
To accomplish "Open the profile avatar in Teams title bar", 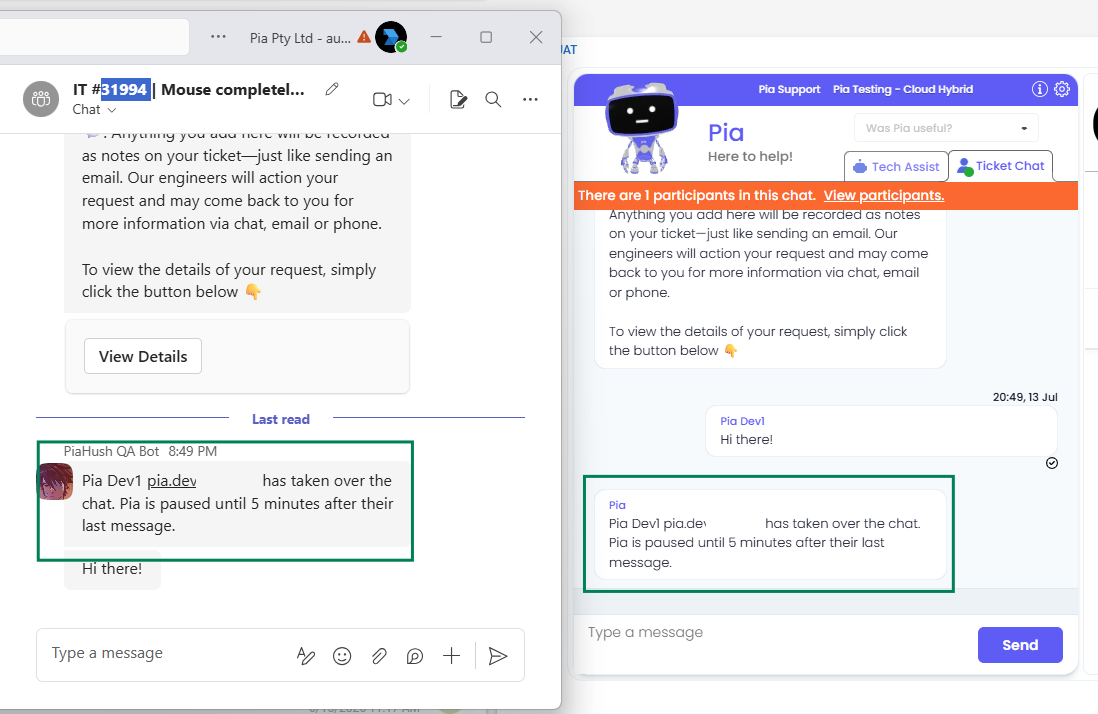I will coord(391,37).
